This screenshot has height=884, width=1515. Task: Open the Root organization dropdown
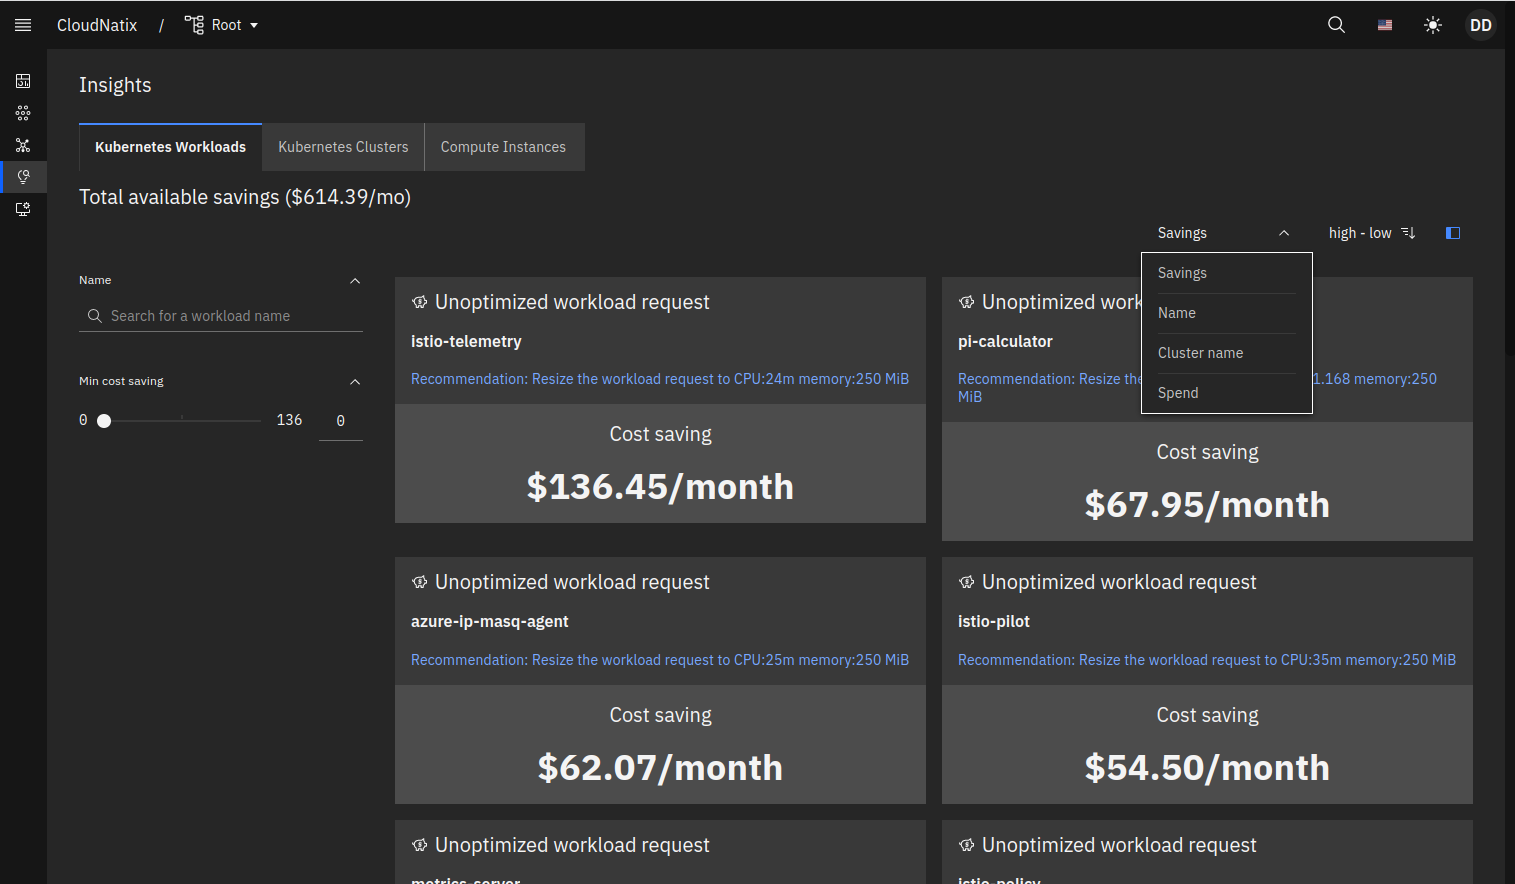[x=222, y=25]
